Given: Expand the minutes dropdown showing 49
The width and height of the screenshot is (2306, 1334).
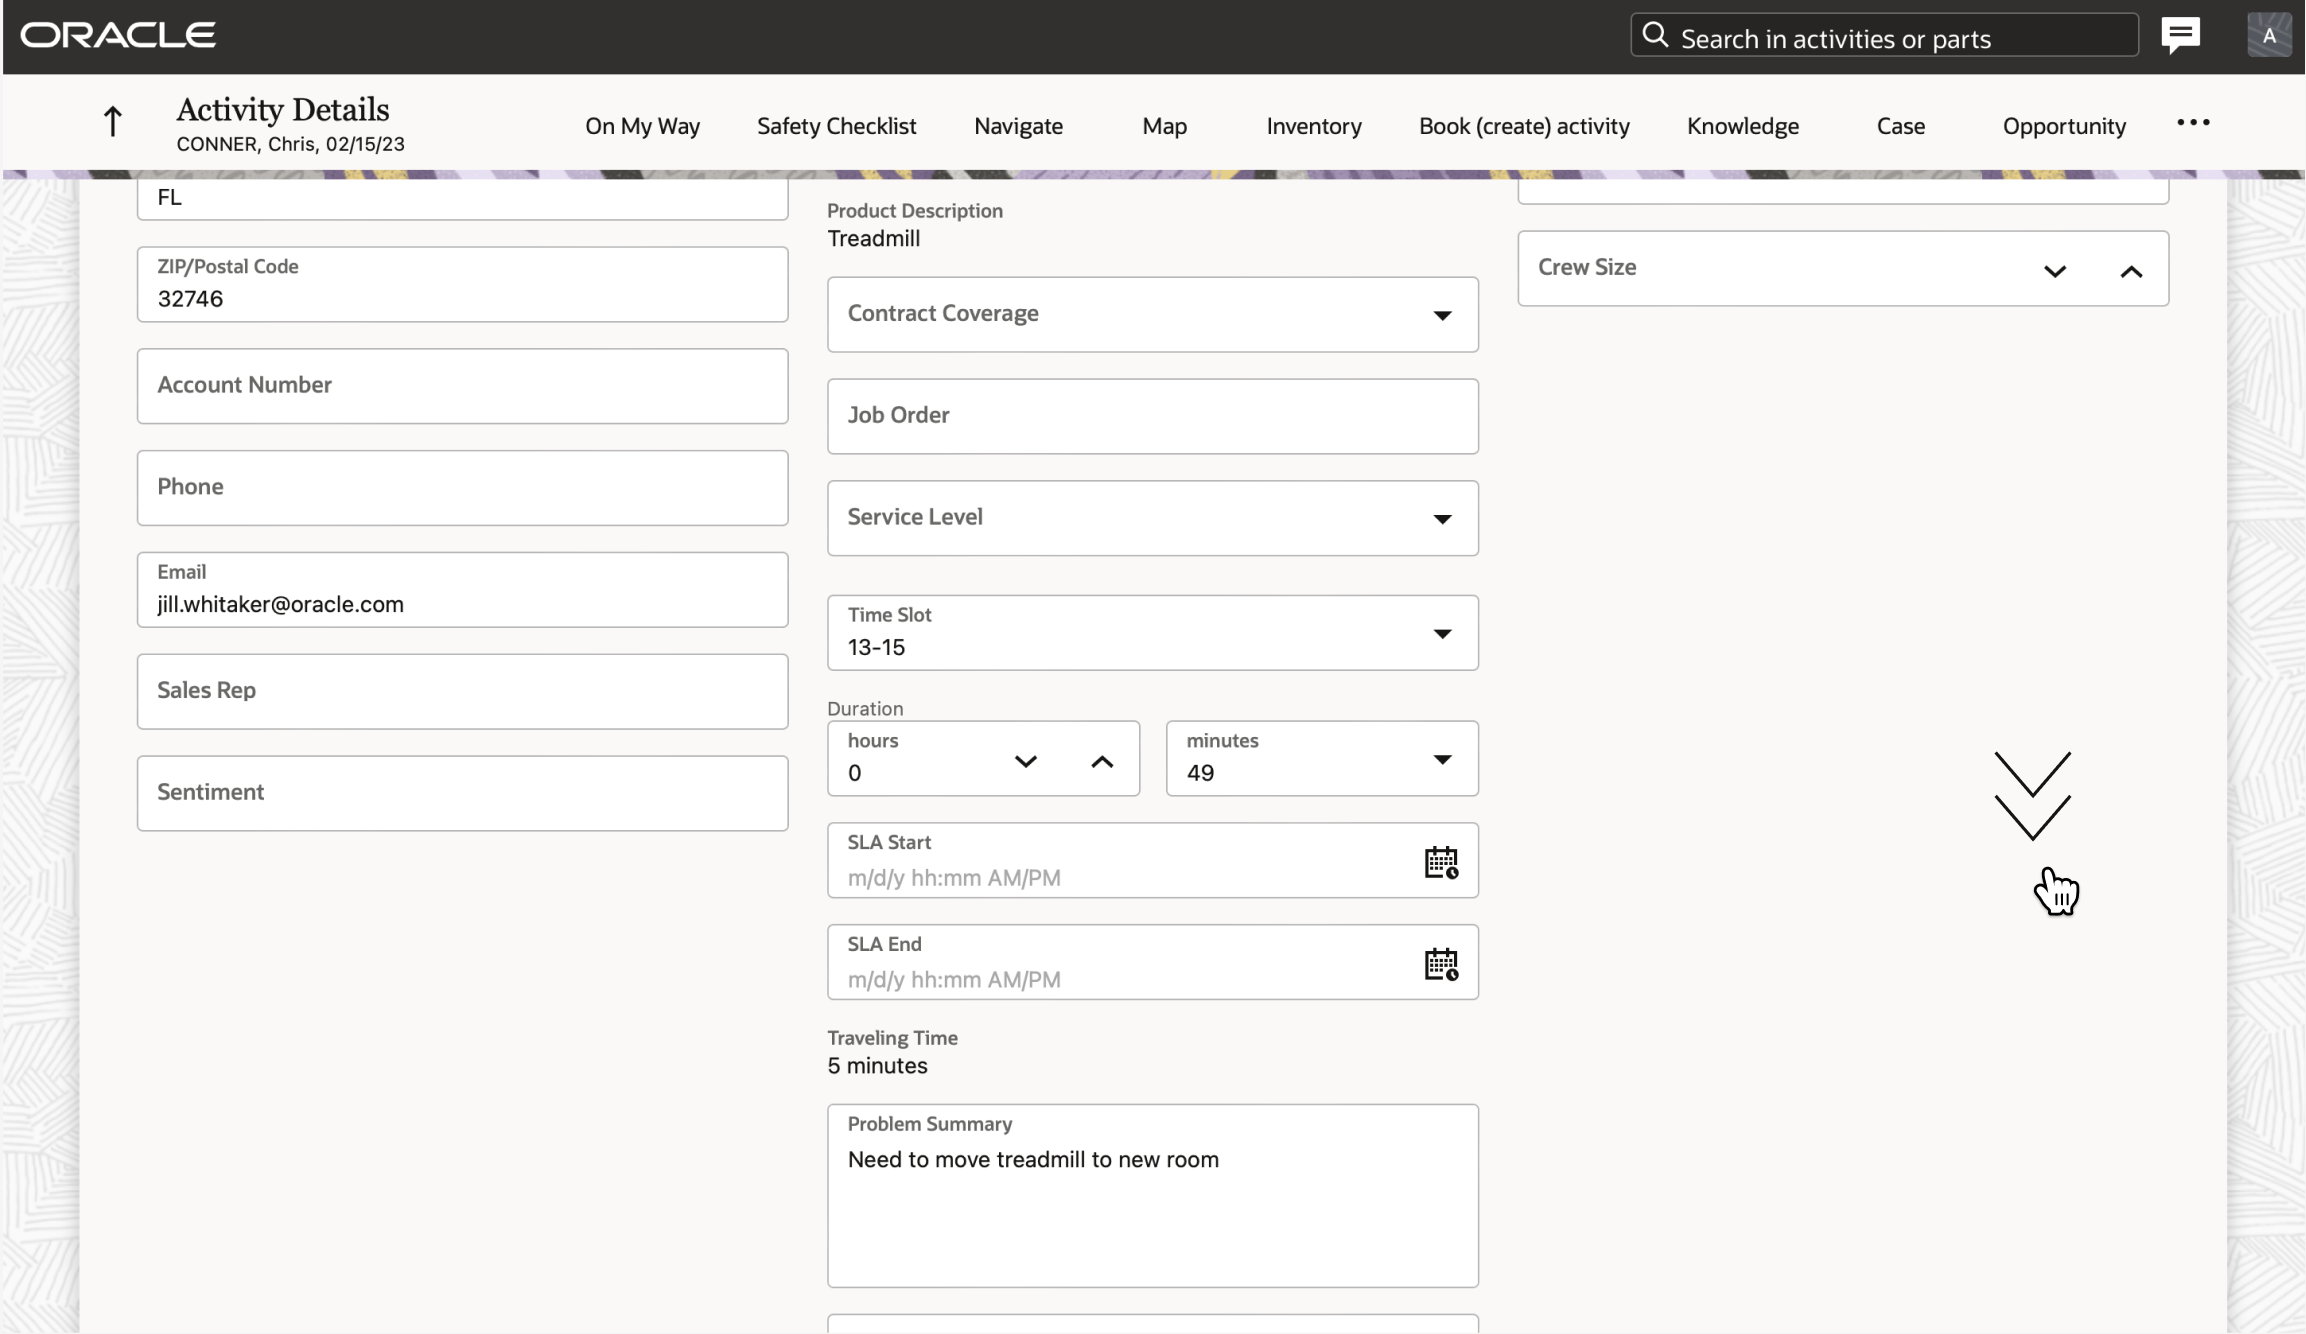Looking at the screenshot, I should point(1441,758).
